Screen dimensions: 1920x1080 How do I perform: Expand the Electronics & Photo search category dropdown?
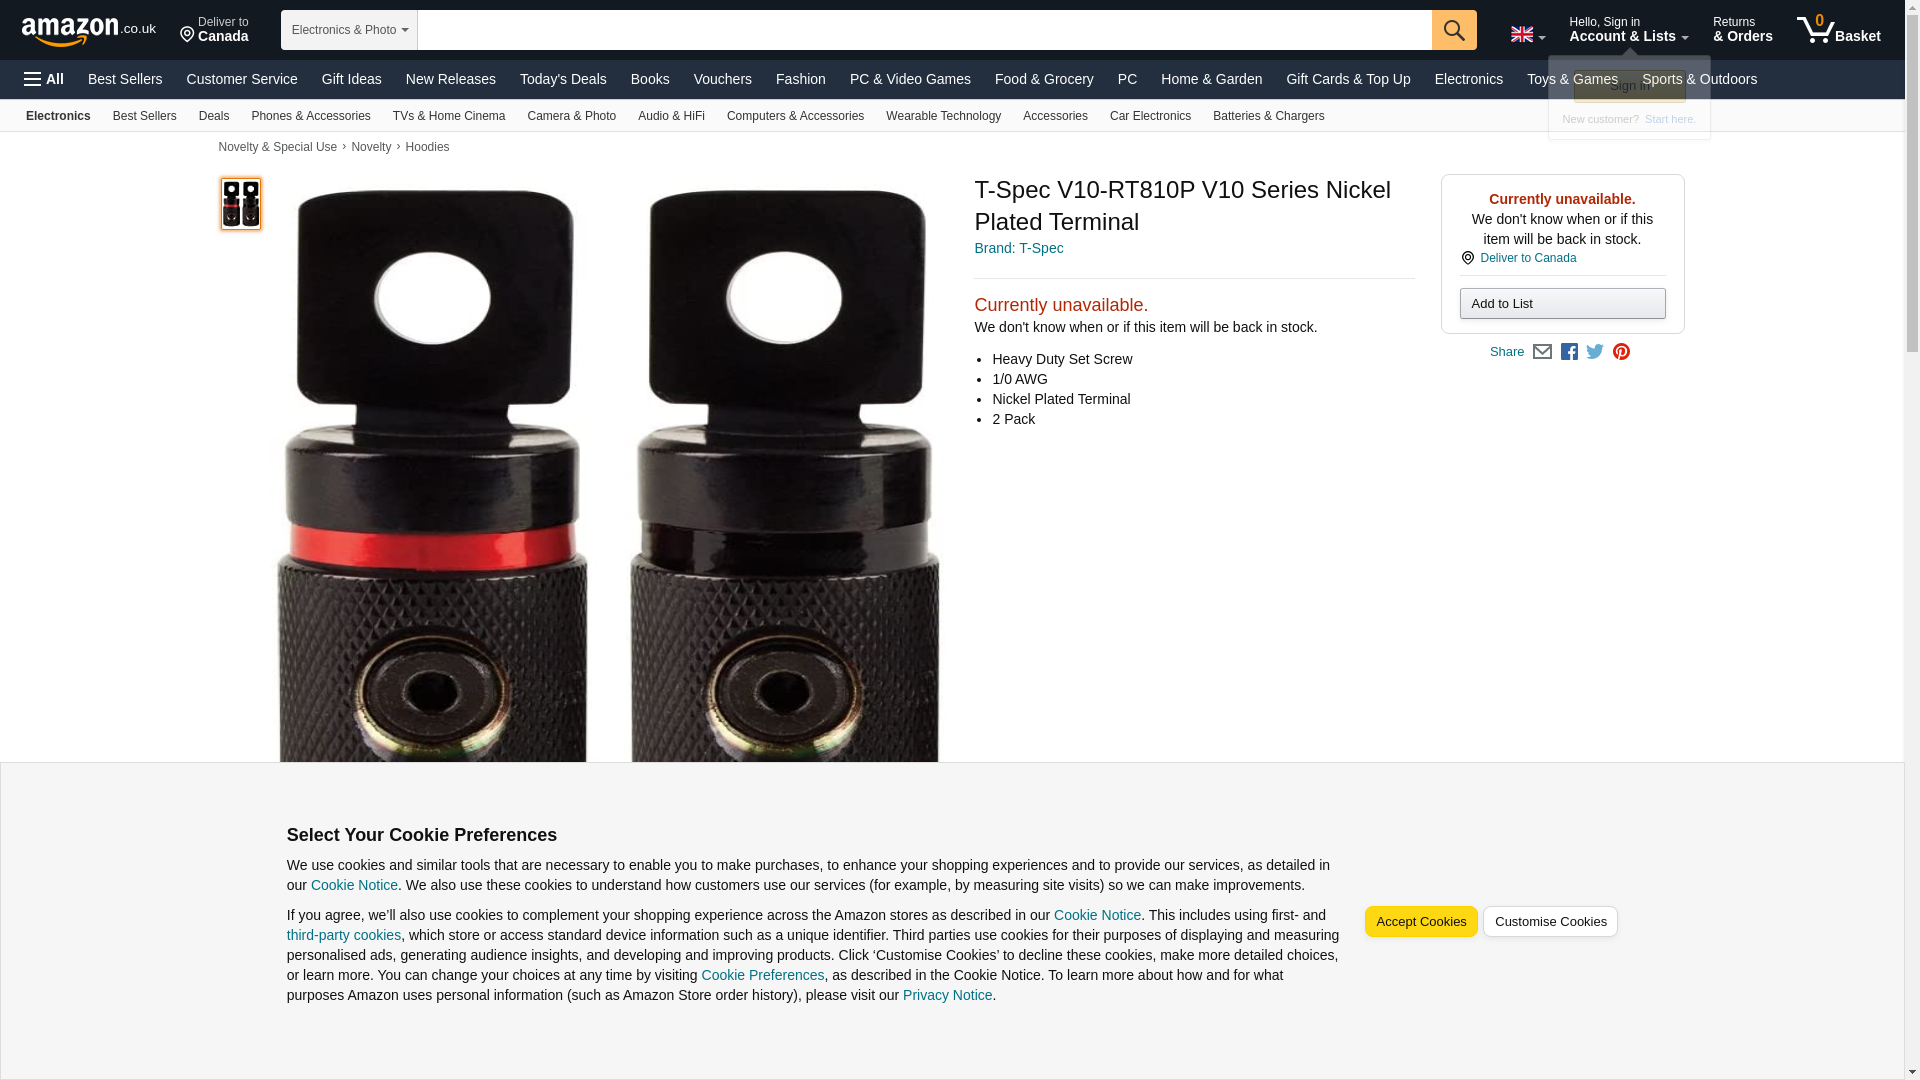[x=349, y=30]
